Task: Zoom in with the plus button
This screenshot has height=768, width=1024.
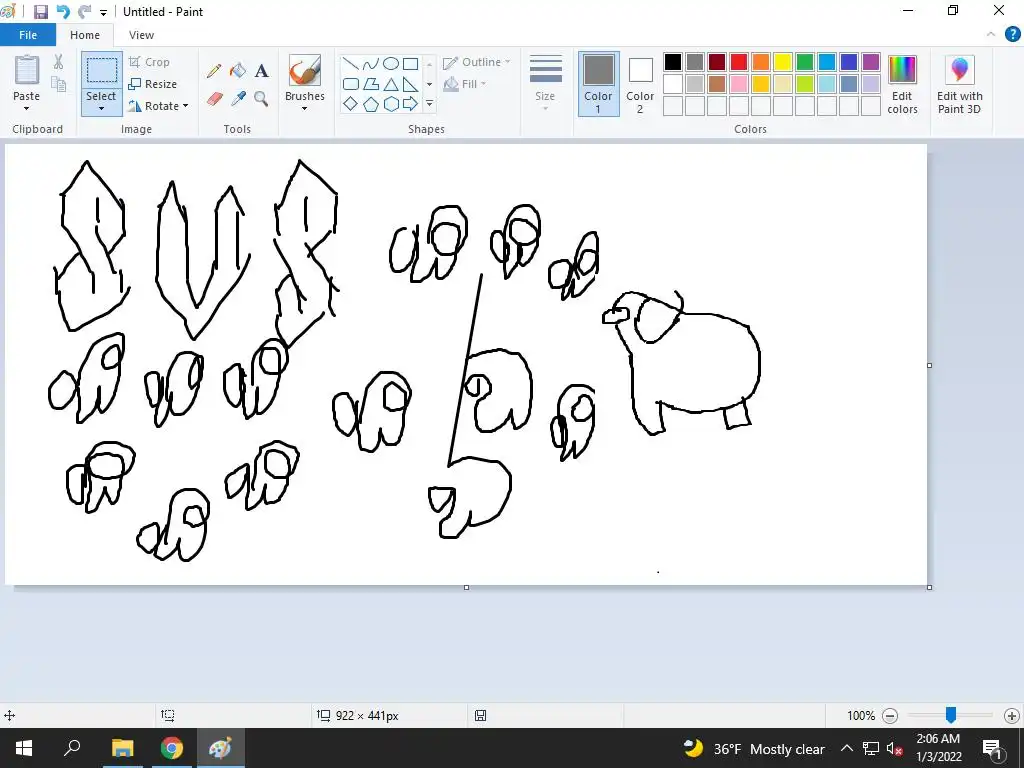Action: coord(1012,716)
